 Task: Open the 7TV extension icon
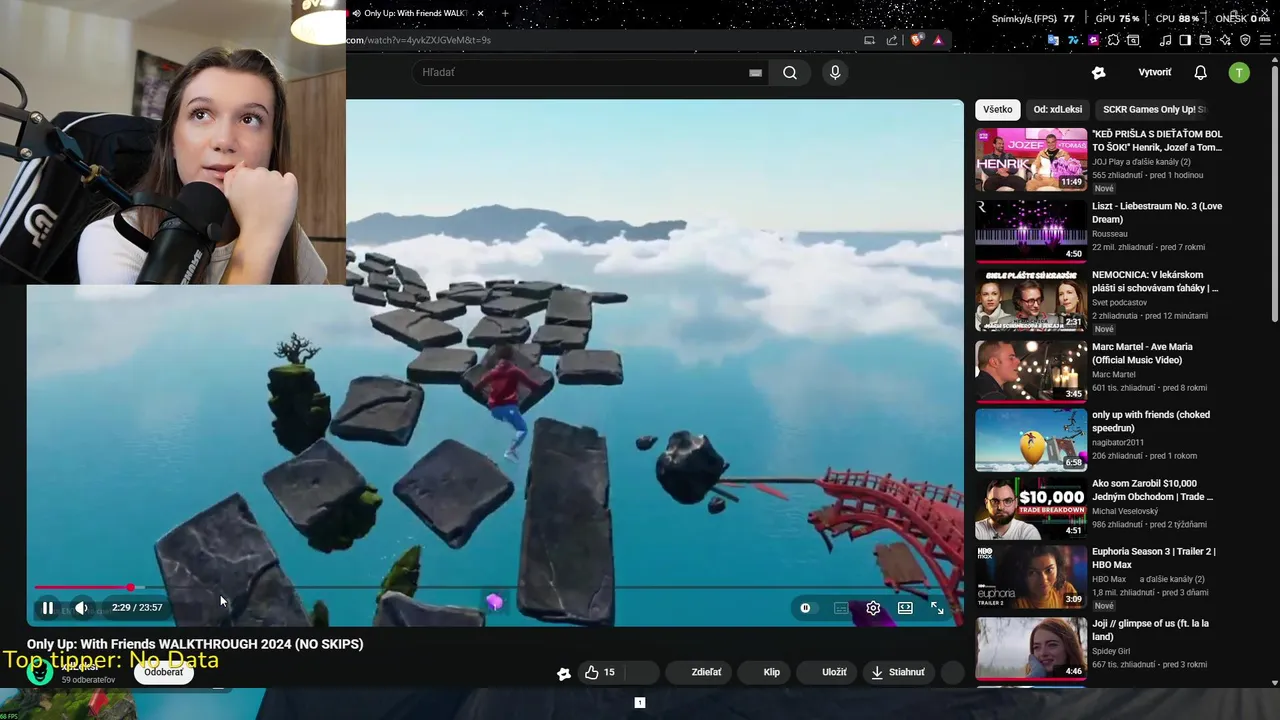1073,40
